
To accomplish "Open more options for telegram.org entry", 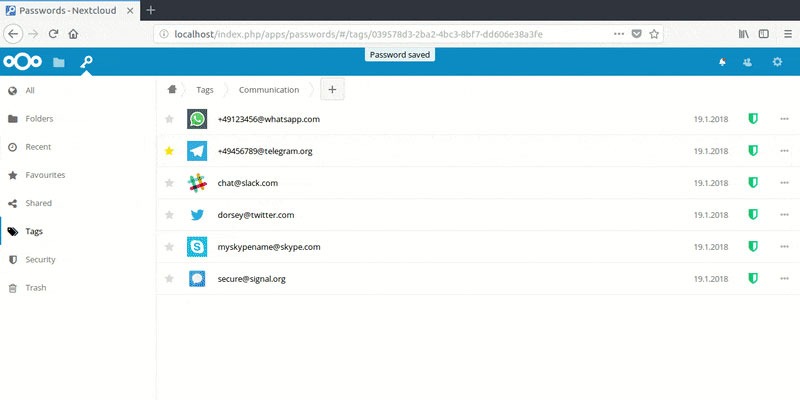I will pyautogui.click(x=784, y=151).
